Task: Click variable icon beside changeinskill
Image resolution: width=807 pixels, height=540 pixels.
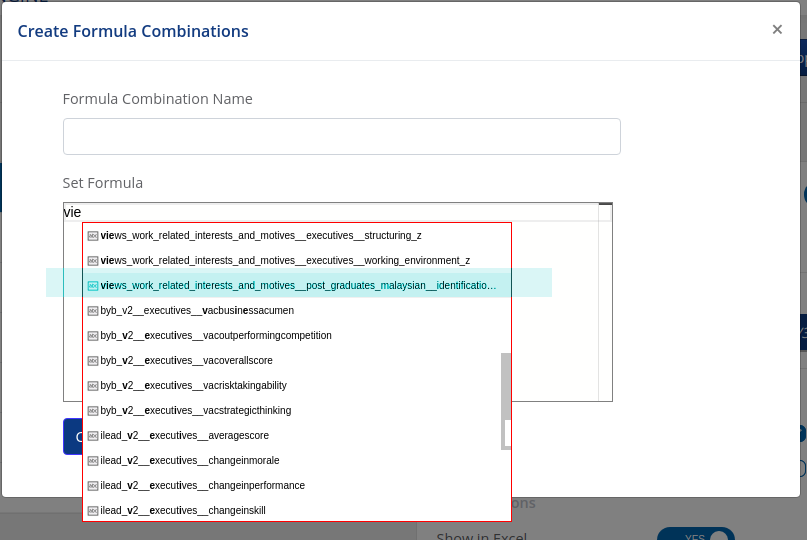Action: click(x=93, y=511)
